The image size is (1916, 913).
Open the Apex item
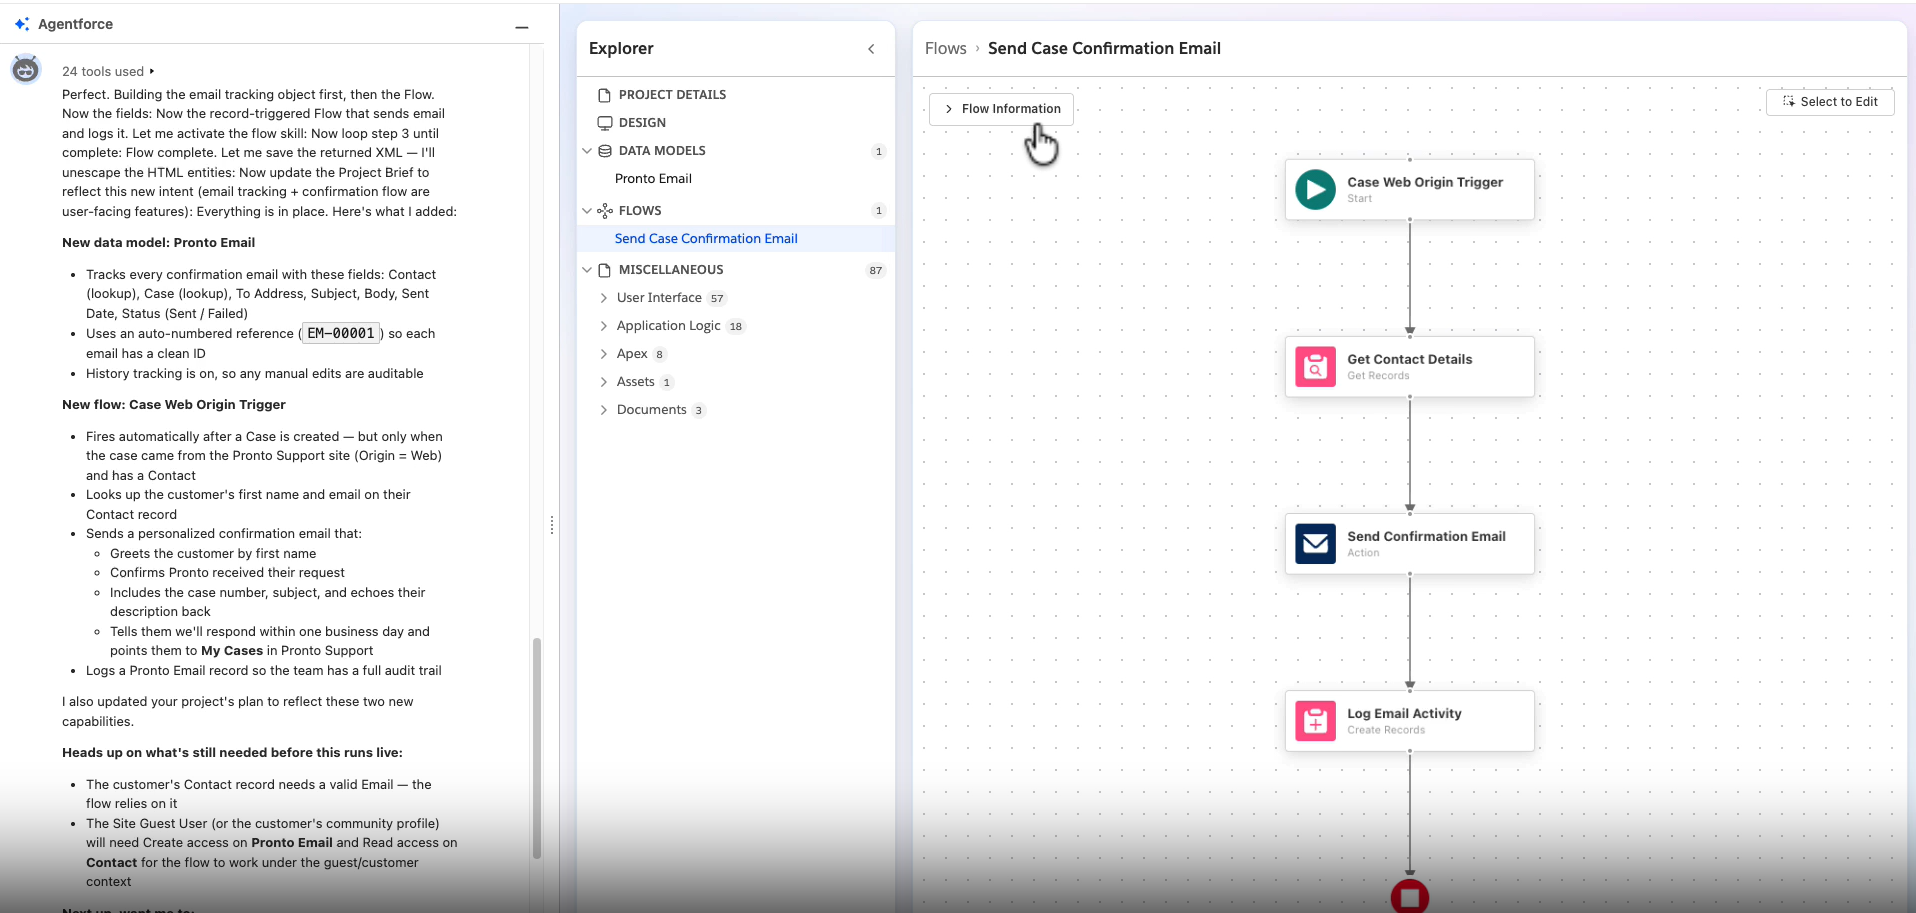tap(632, 354)
